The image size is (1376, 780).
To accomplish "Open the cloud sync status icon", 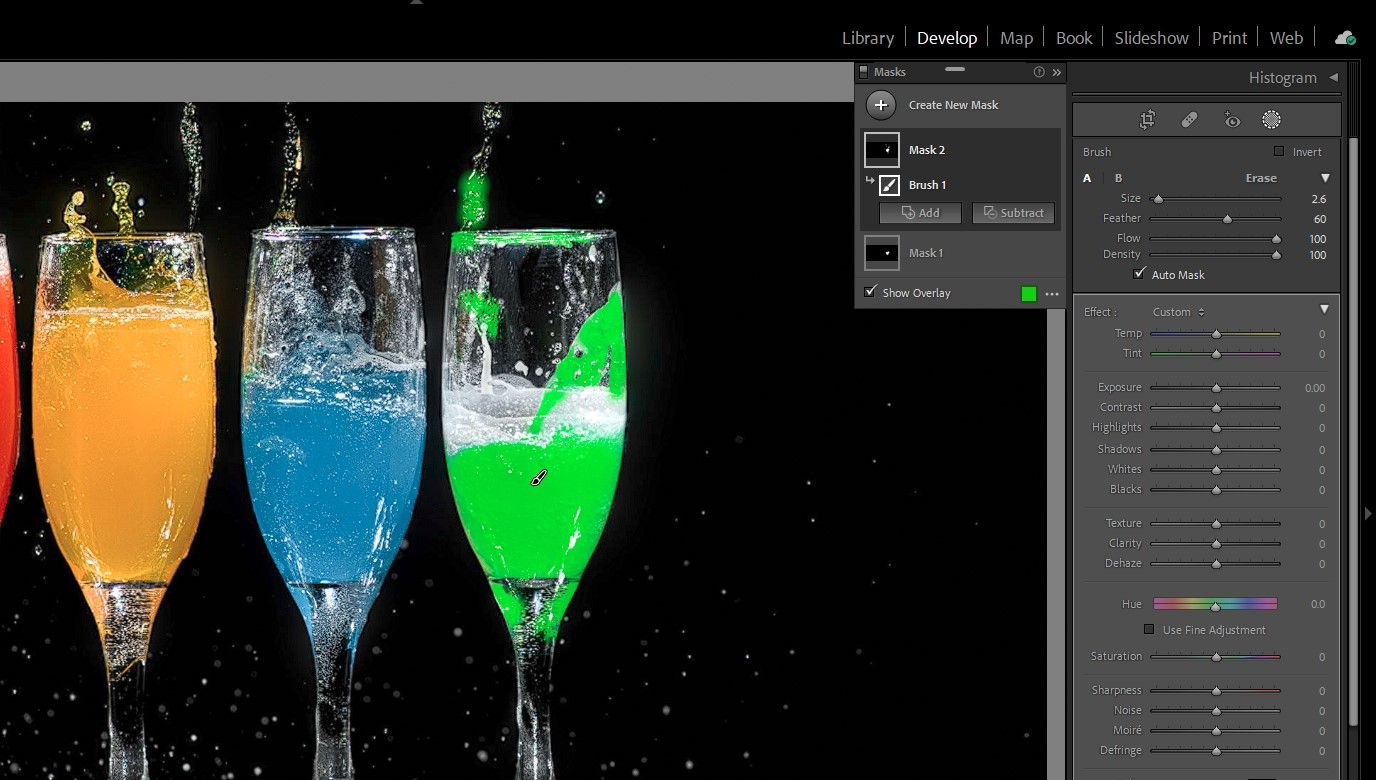I will click(x=1345, y=38).
